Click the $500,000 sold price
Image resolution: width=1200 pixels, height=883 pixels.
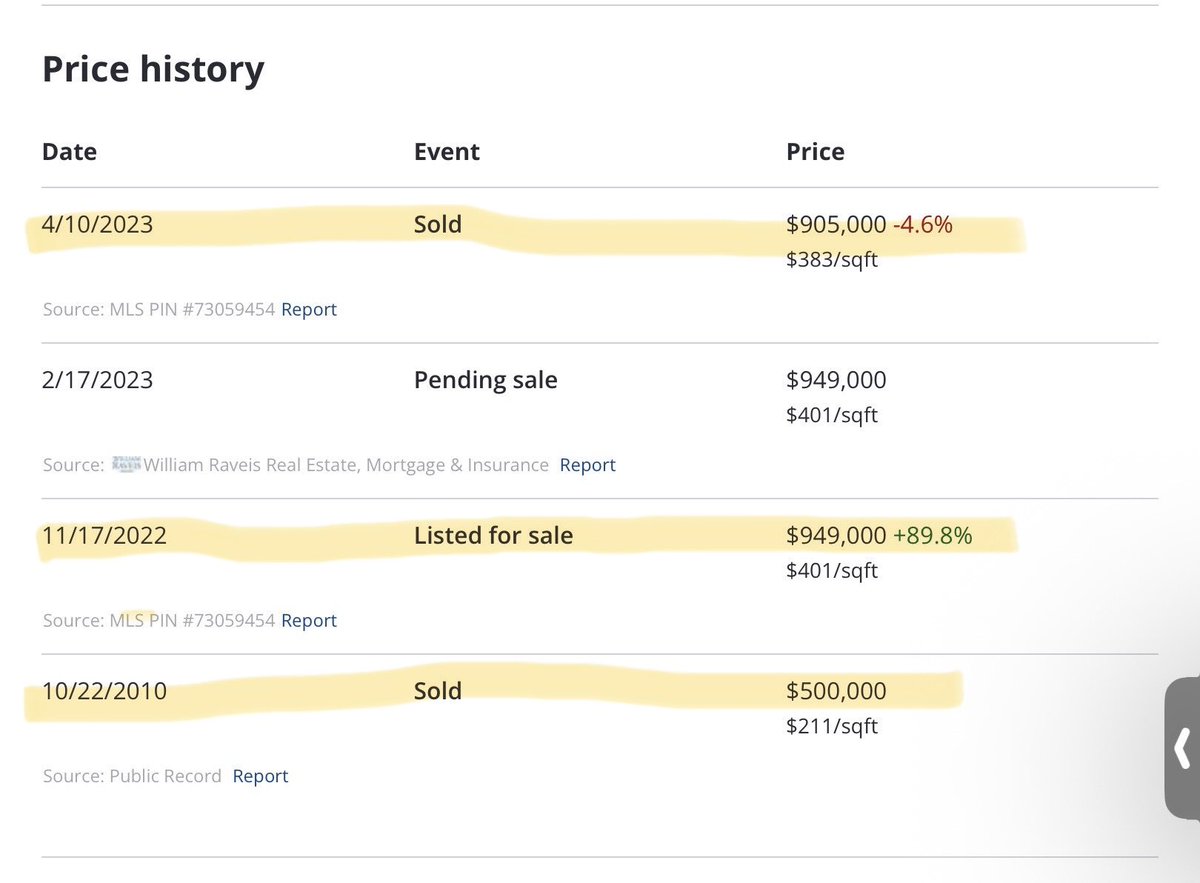tap(836, 691)
